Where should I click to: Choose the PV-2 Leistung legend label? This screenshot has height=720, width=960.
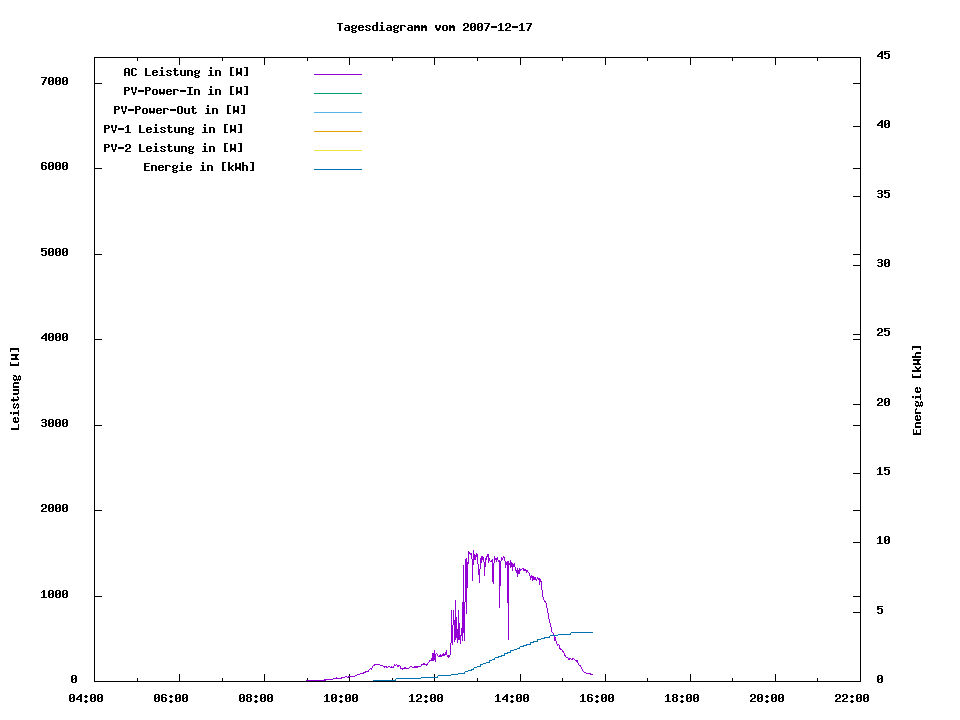(x=173, y=148)
